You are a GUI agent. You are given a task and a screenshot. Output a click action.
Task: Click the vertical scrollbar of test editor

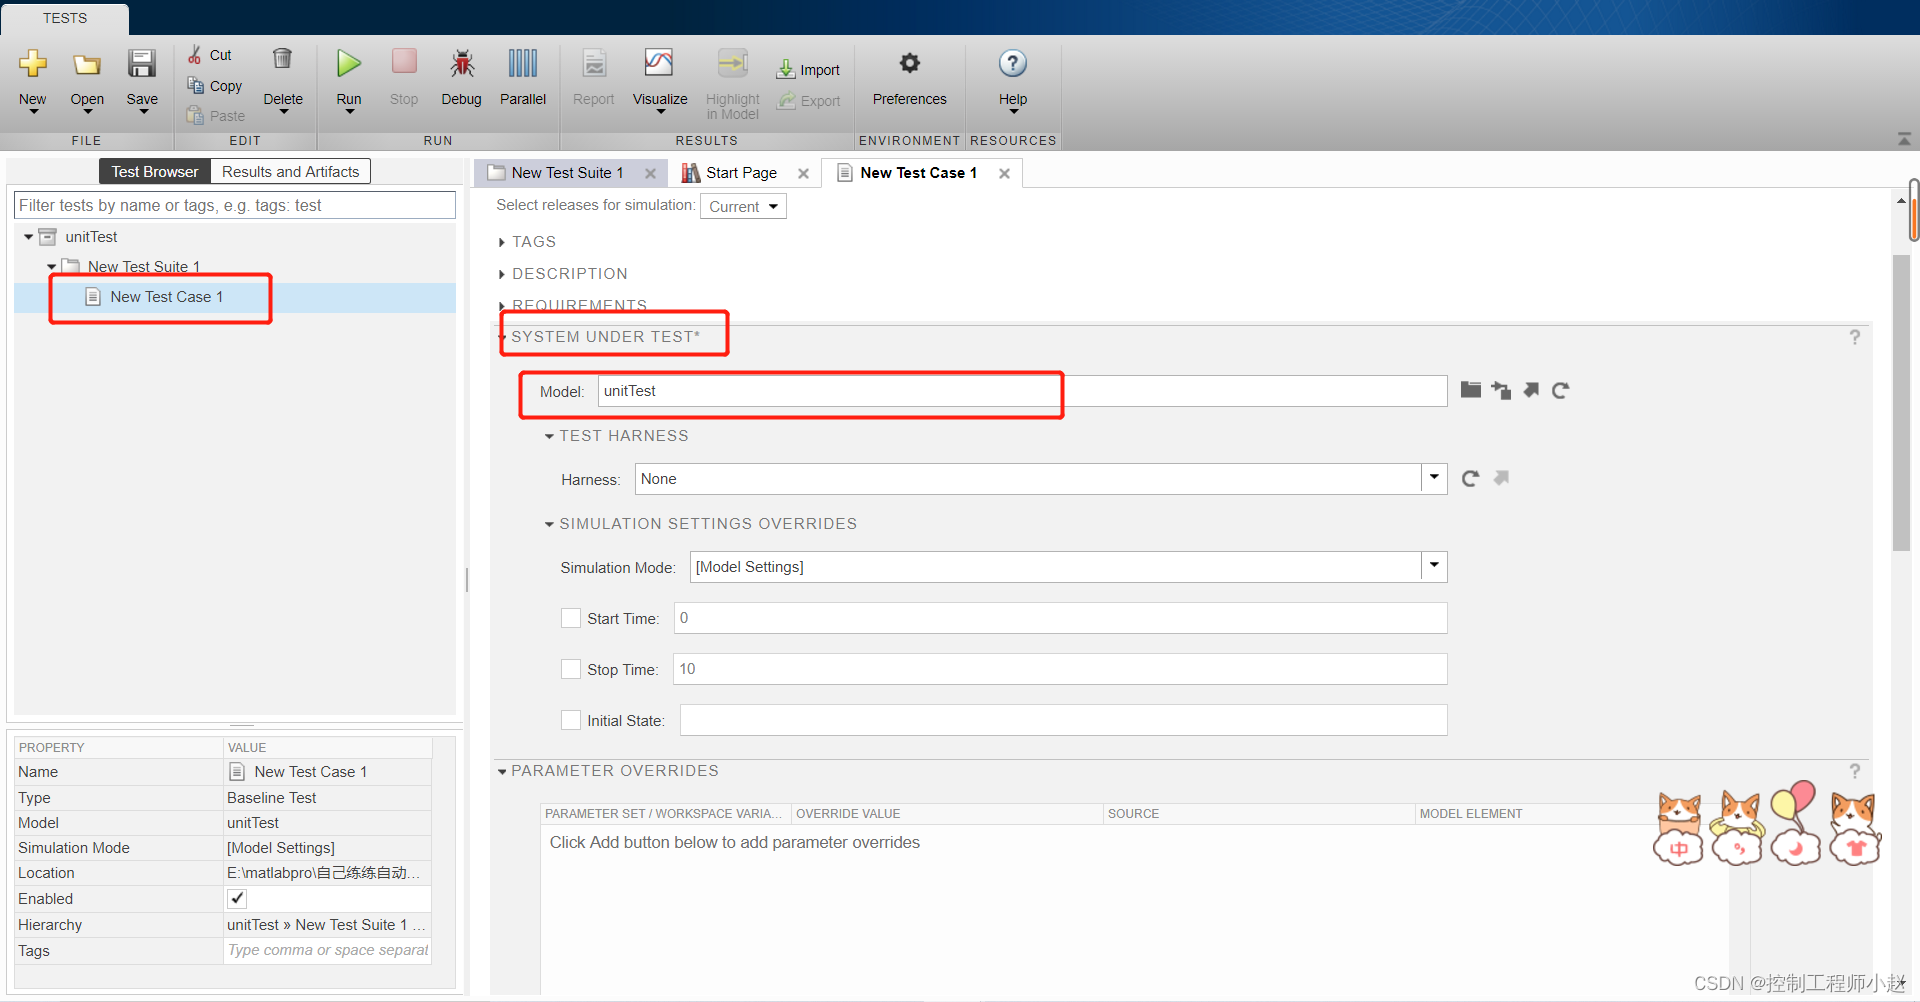point(1901,402)
